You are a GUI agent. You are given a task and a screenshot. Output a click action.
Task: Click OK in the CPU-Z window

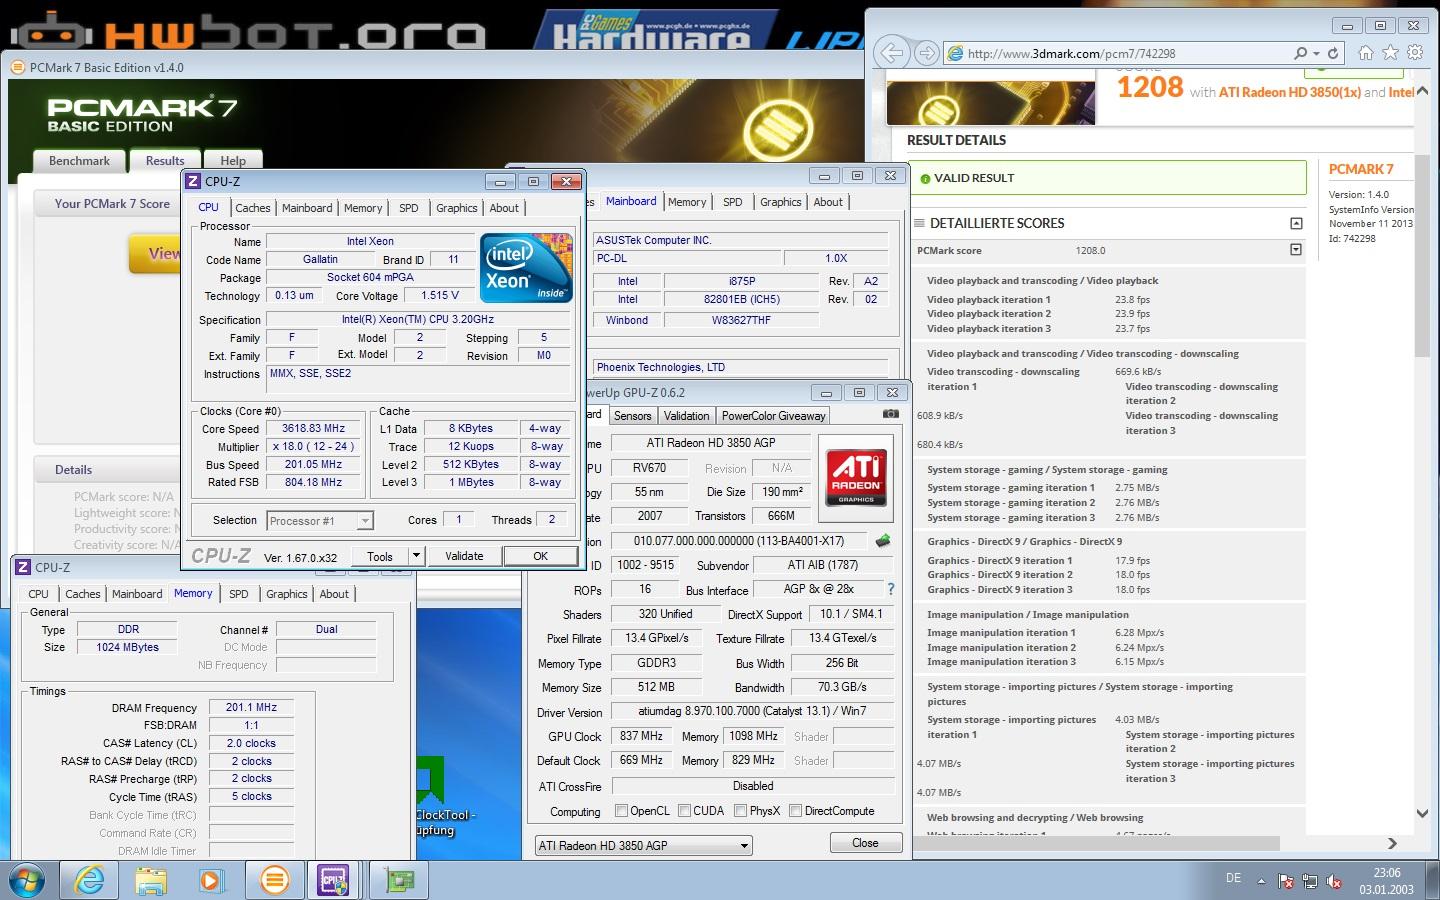tap(540, 556)
